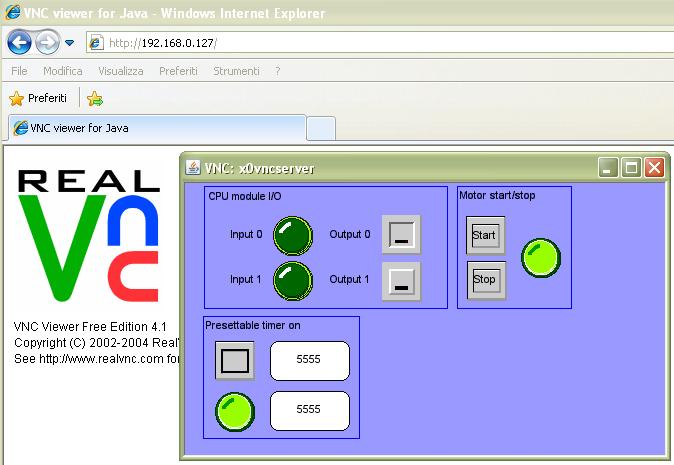Viewport: 674px width, 465px height.
Task: Go back with the browser Back arrow
Action: (19, 42)
